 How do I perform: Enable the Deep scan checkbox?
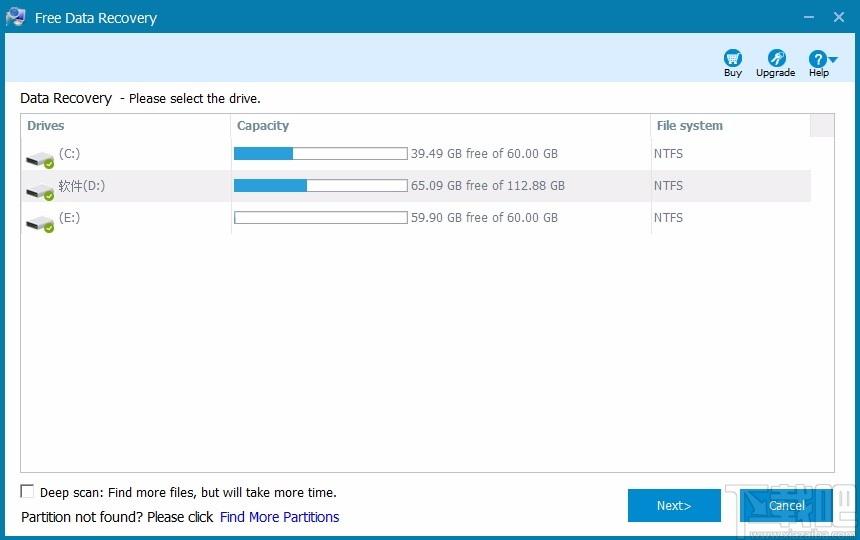click(27, 491)
